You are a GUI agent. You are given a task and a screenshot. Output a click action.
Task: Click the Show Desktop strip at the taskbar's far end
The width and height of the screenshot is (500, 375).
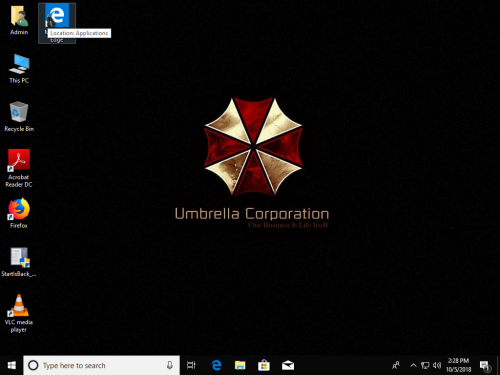pyautogui.click(x=498, y=365)
